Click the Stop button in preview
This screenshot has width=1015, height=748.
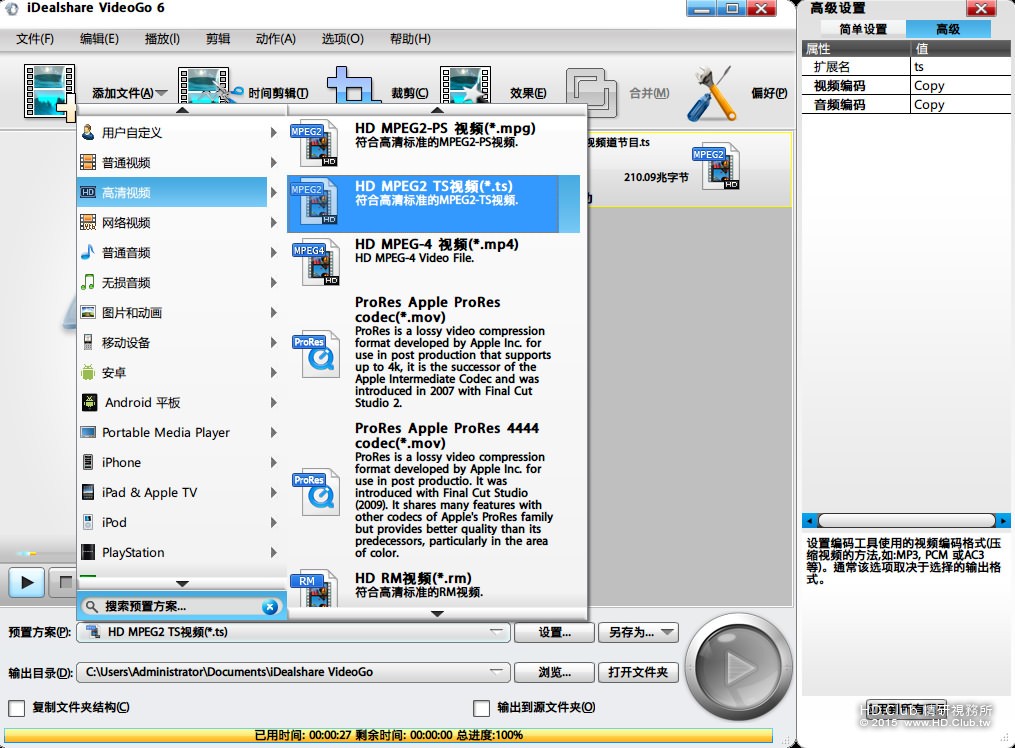63,582
